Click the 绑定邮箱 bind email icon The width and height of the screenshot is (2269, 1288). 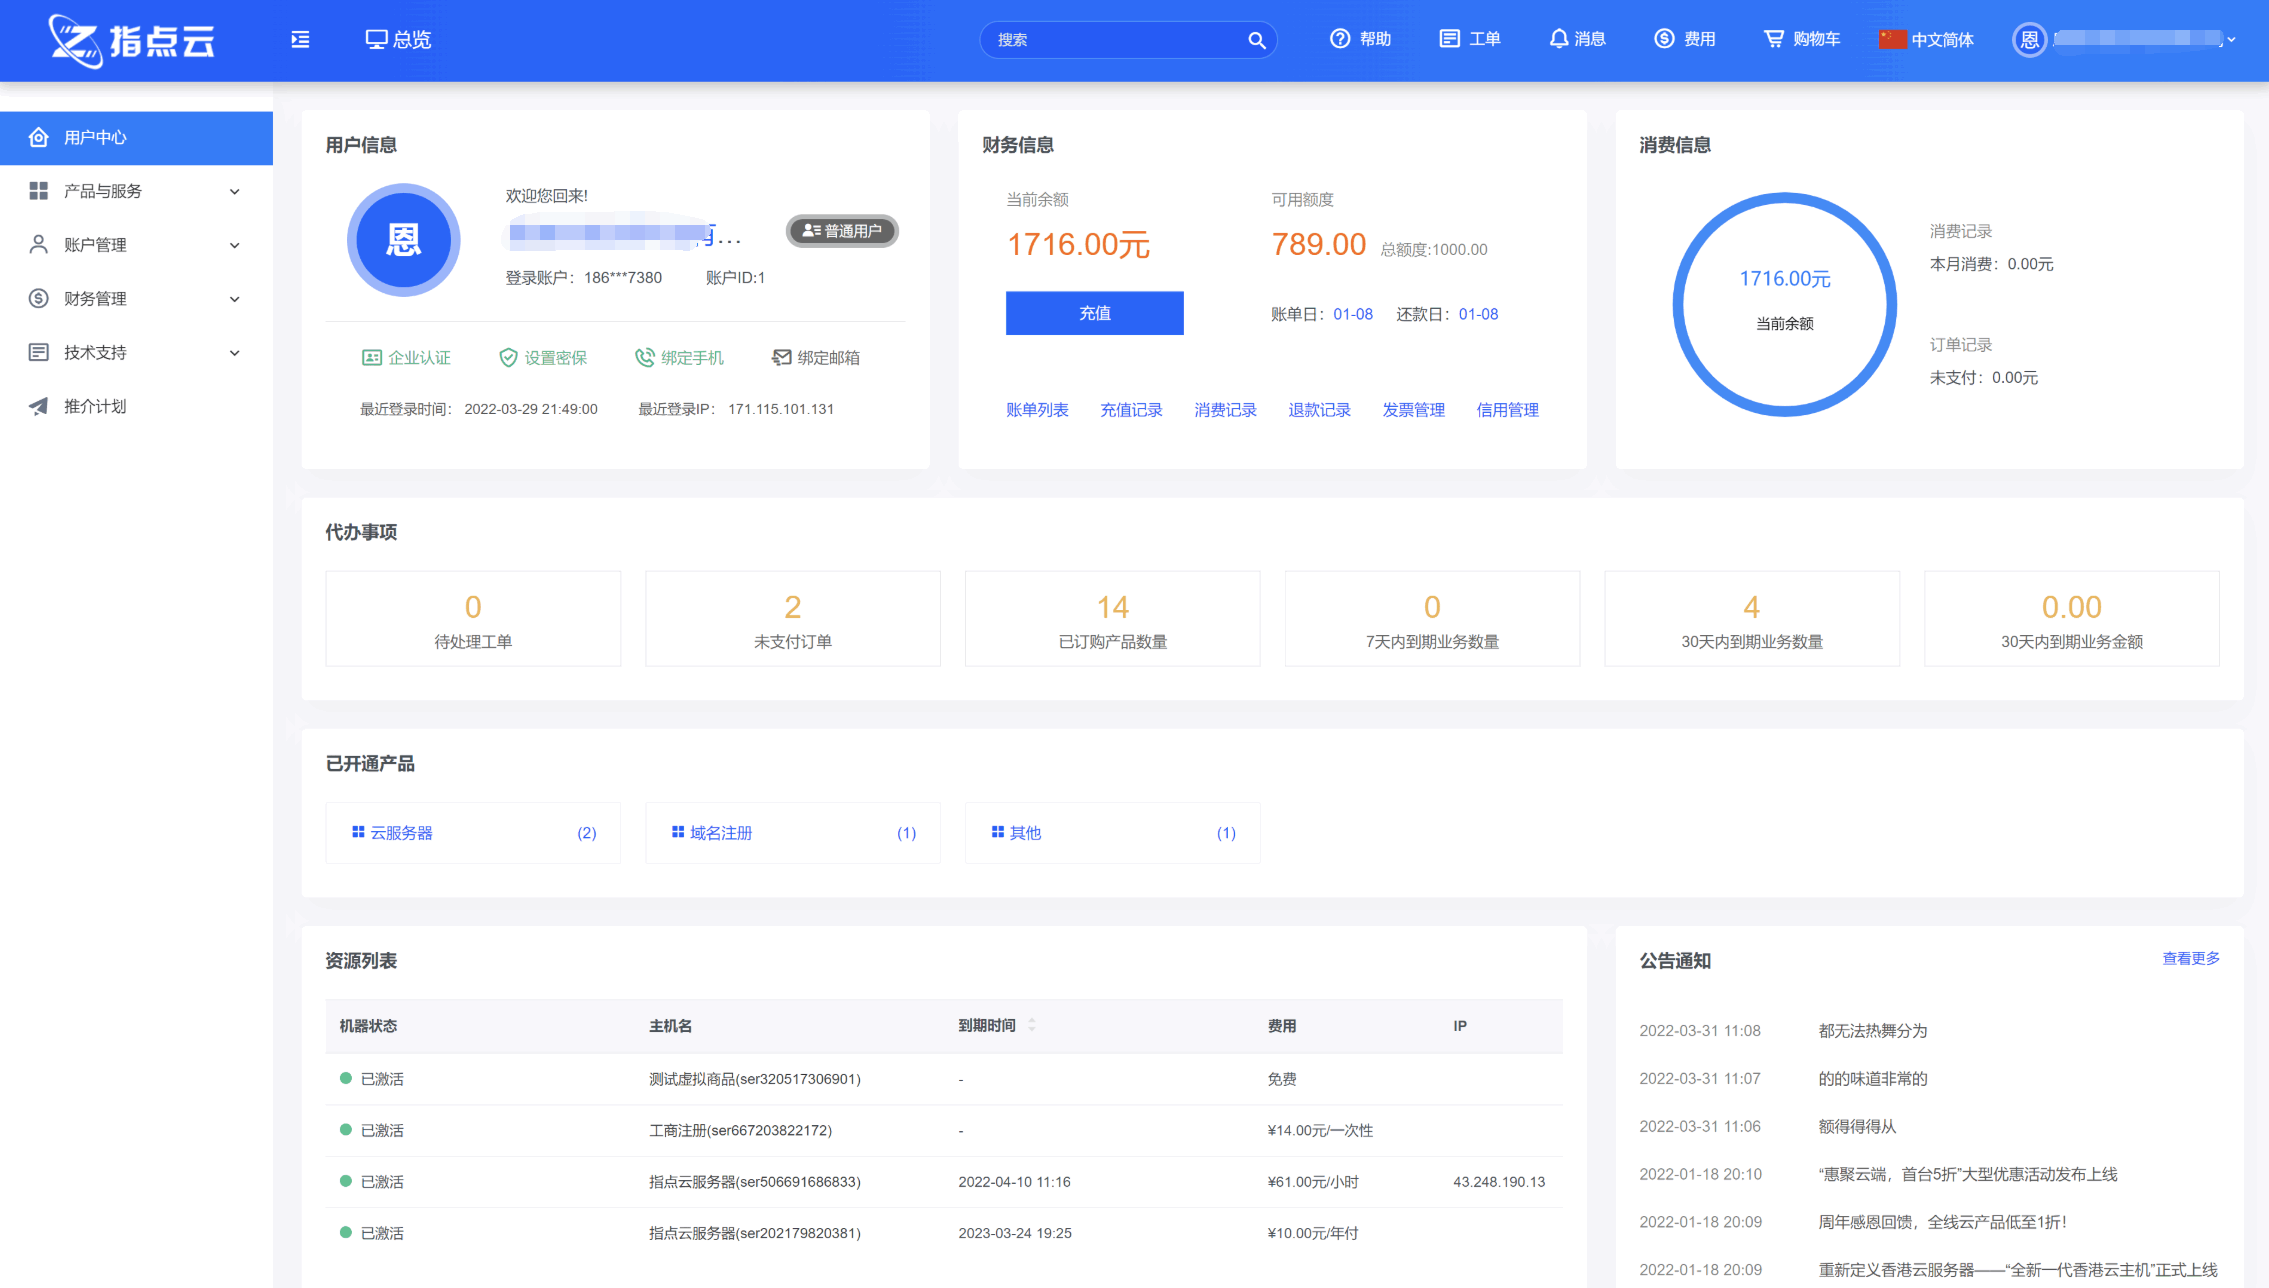pyautogui.click(x=781, y=357)
